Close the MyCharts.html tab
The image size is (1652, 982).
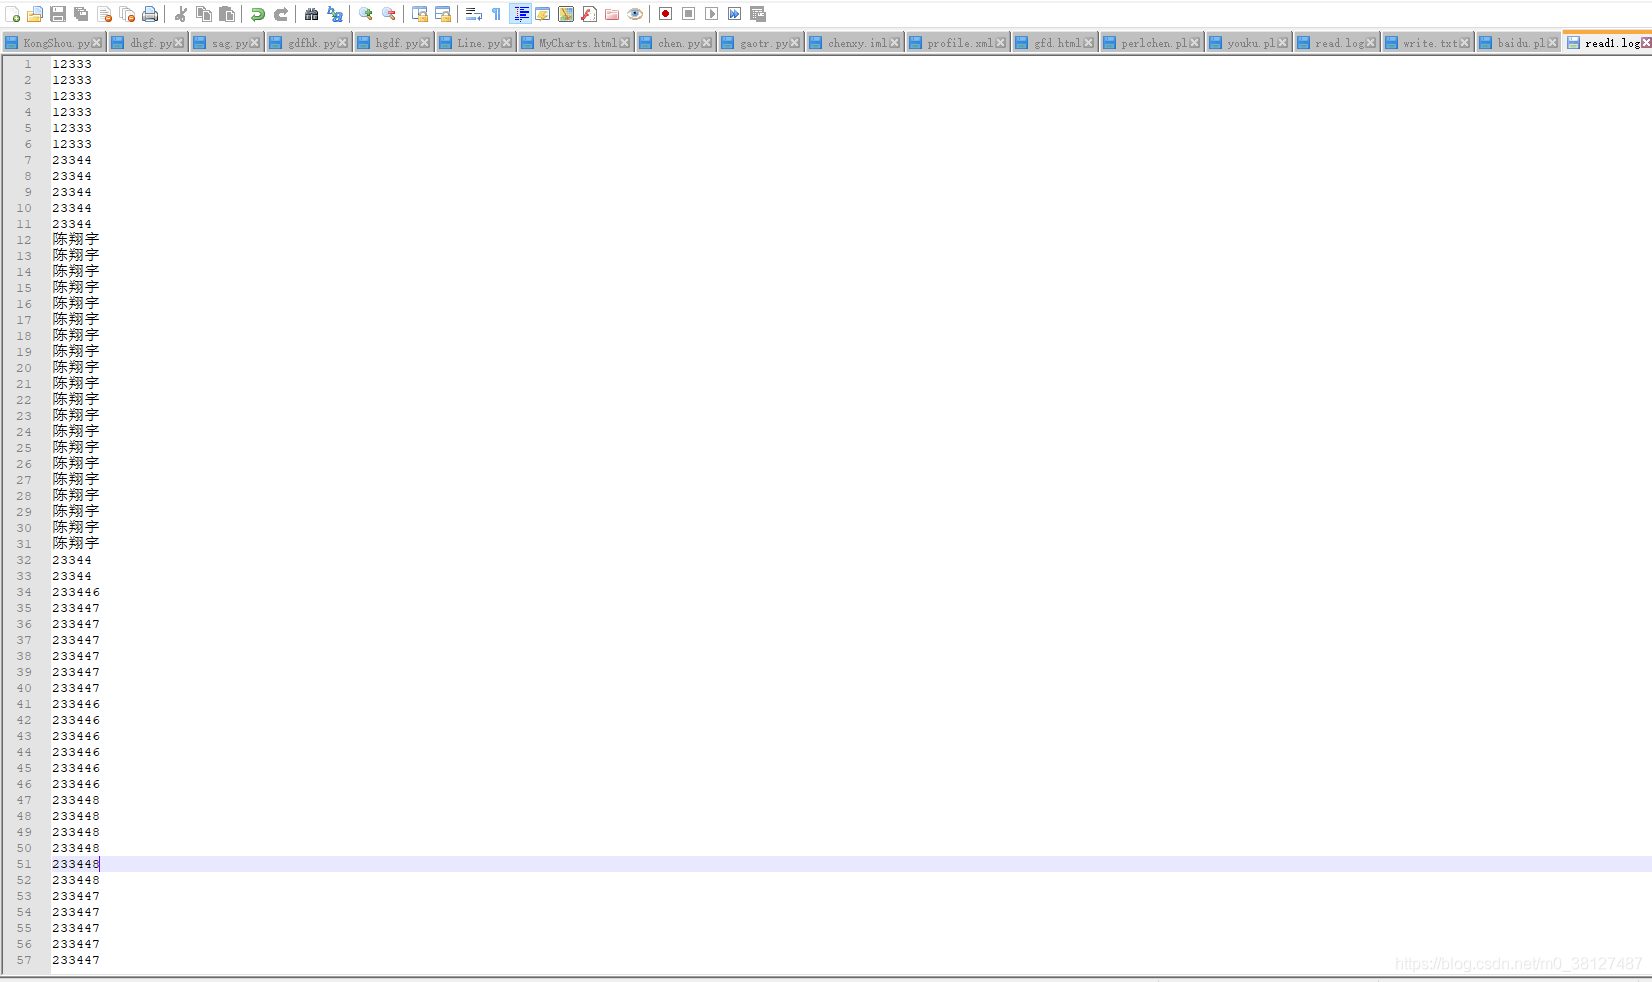[625, 43]
